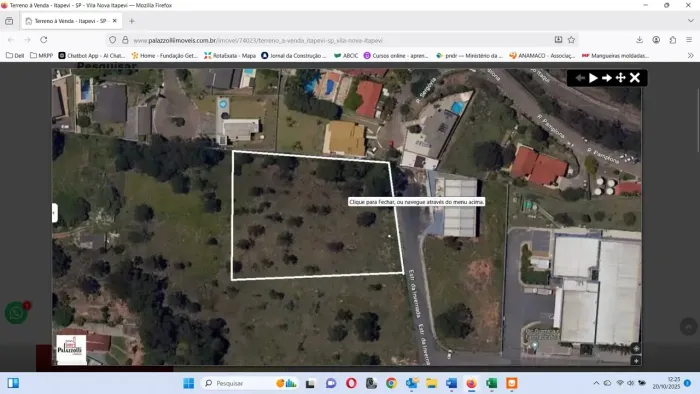Open Cursos online bookmark

point(396,56)
